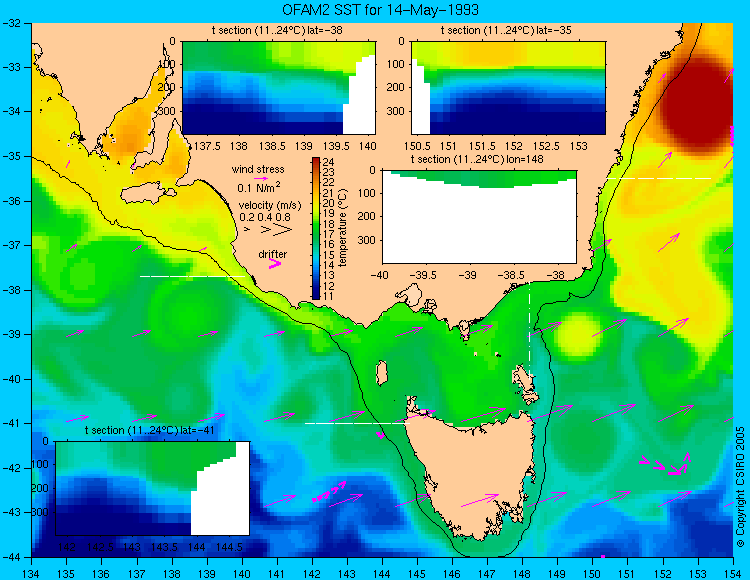The width and height of the screenshot is (750, 580).
Task: Click the '-38' main map latitude axis label
Action: coord(11,290)
